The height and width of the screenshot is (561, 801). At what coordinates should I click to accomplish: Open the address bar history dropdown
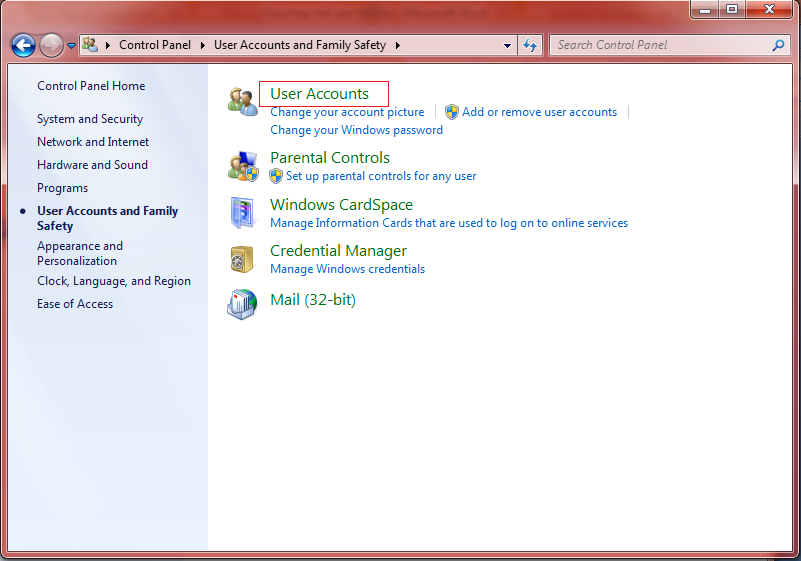coord(507,45)
